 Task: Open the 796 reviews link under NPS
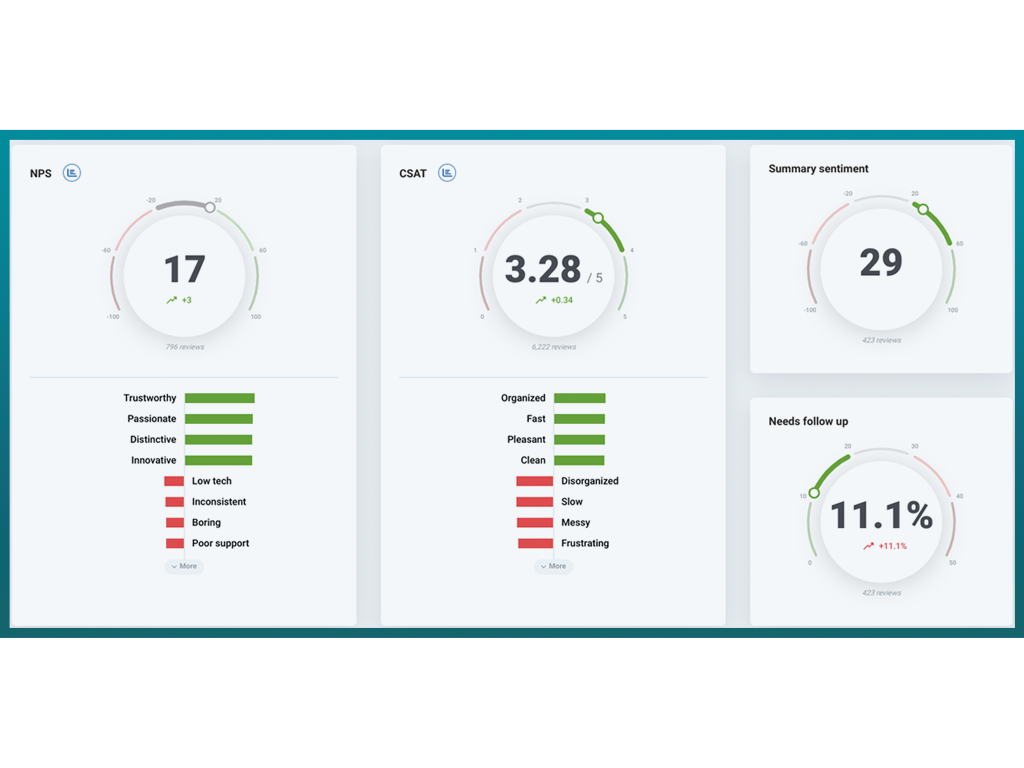(184, 347)
